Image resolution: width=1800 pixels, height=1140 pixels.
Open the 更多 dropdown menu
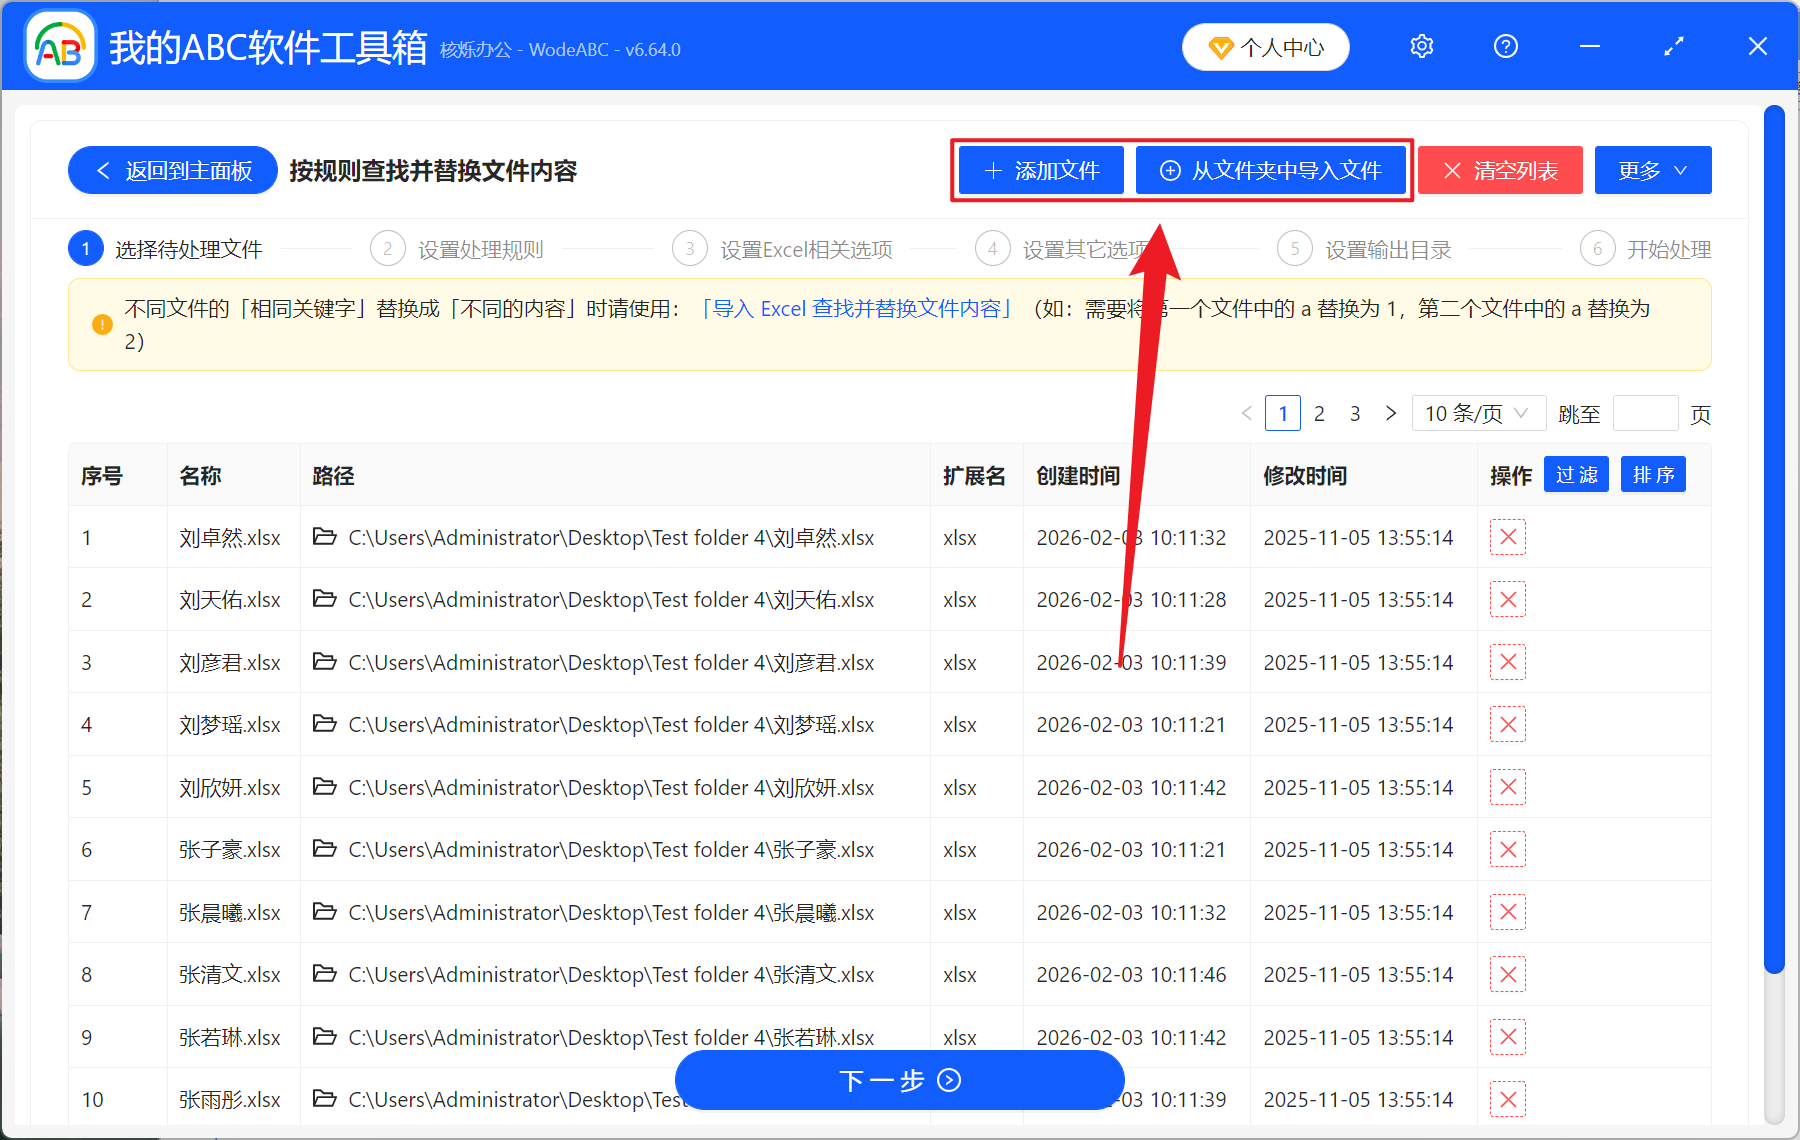pos(1651,170)
